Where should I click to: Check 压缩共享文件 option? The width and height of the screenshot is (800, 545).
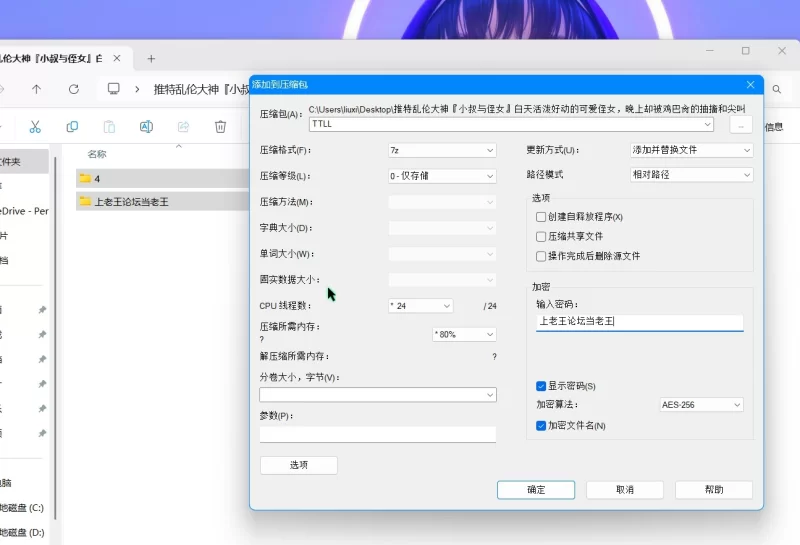tap(541, 236)
